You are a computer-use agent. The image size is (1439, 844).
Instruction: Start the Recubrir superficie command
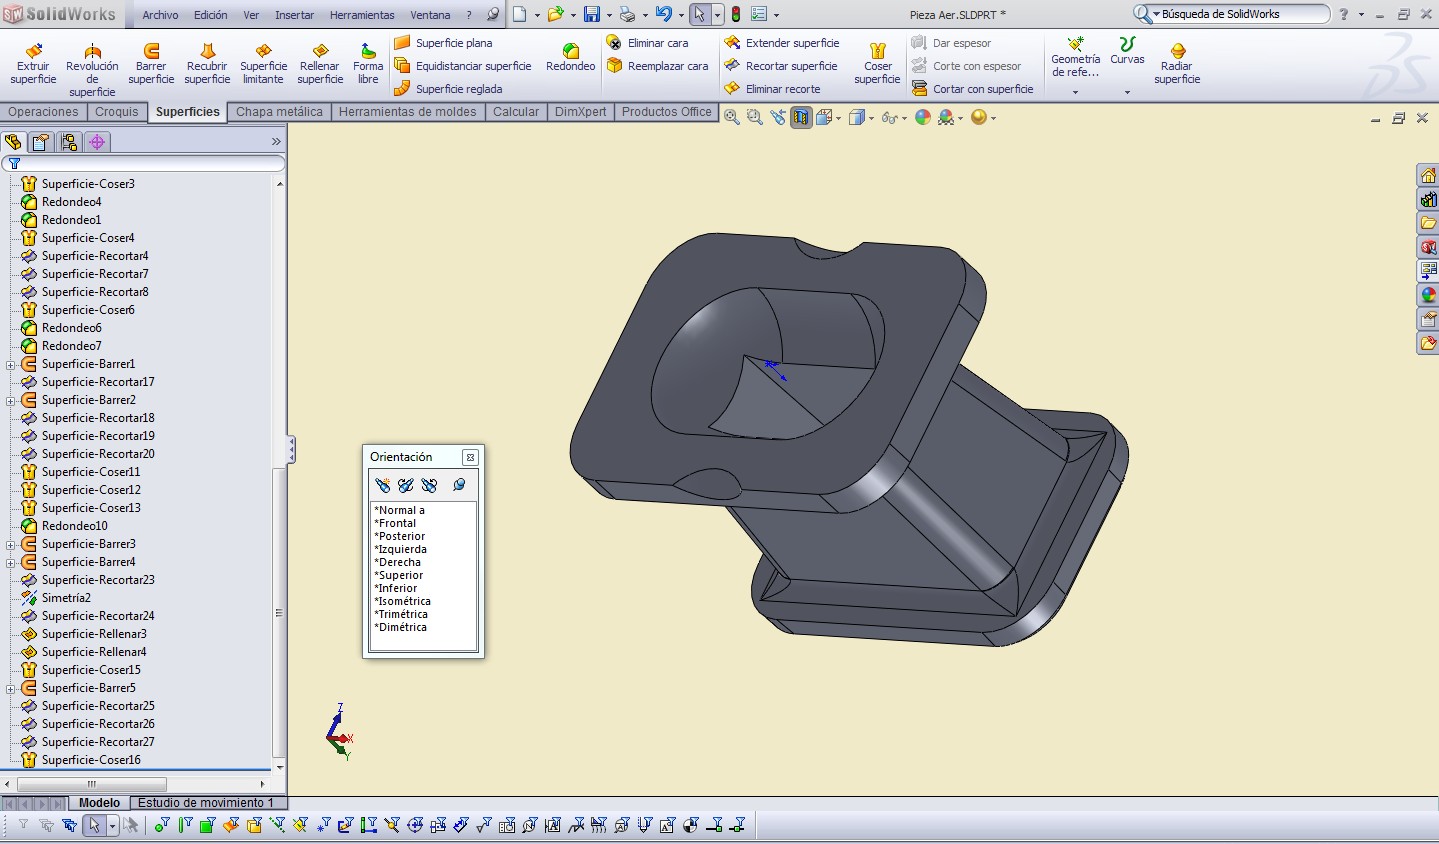207,64
